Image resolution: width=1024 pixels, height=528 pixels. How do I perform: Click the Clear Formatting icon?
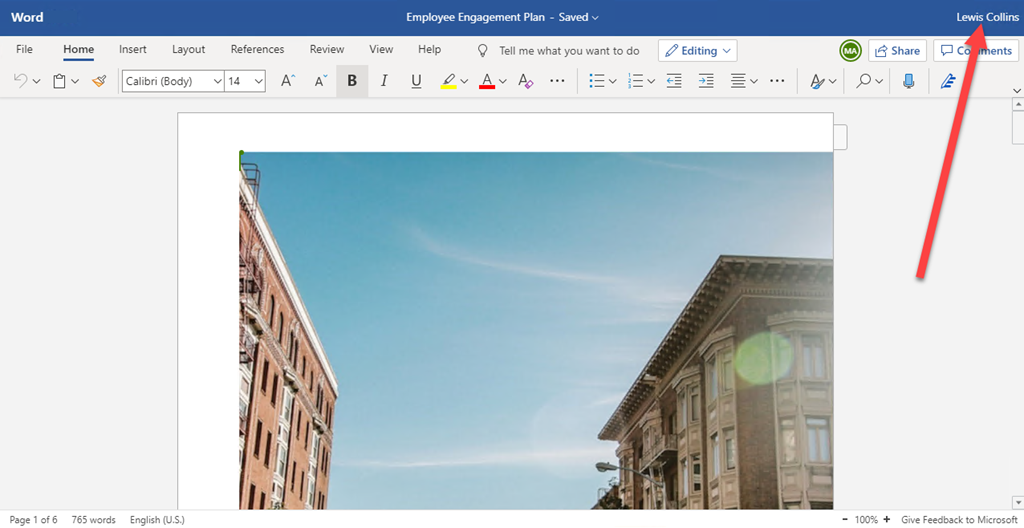click(x=526, y=81)
